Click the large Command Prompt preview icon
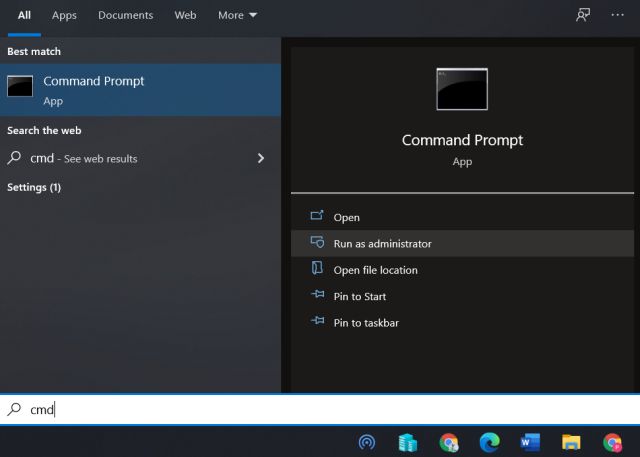 click(462, 89)
